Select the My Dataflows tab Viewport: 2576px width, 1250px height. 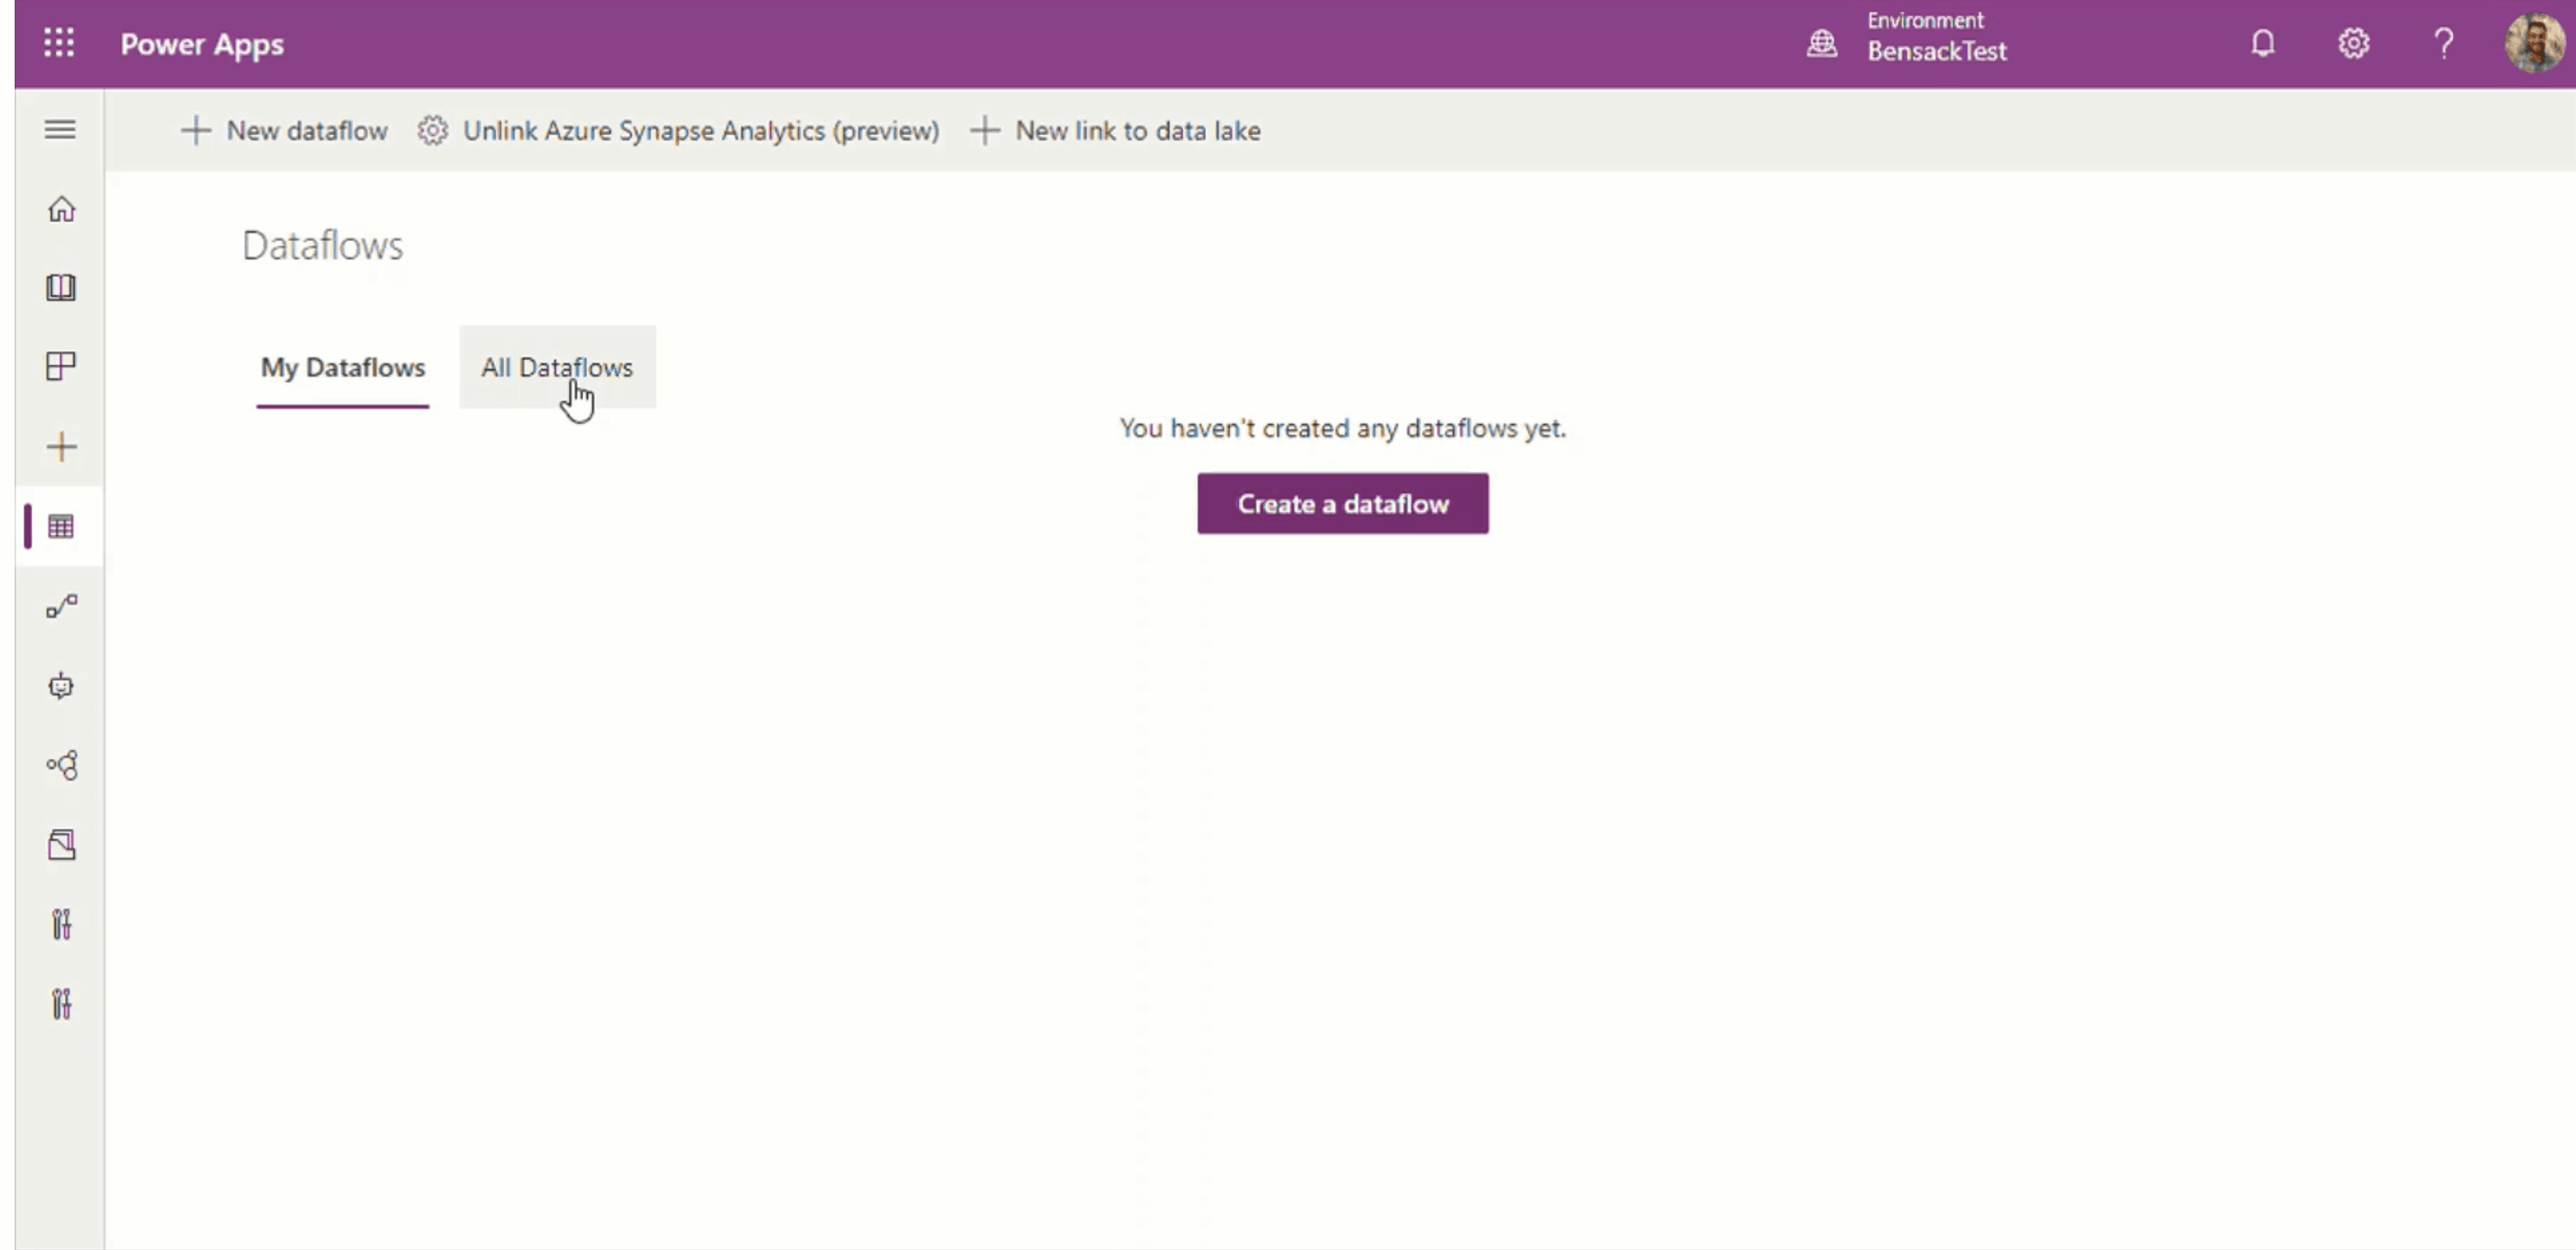[x=342, y=367]
